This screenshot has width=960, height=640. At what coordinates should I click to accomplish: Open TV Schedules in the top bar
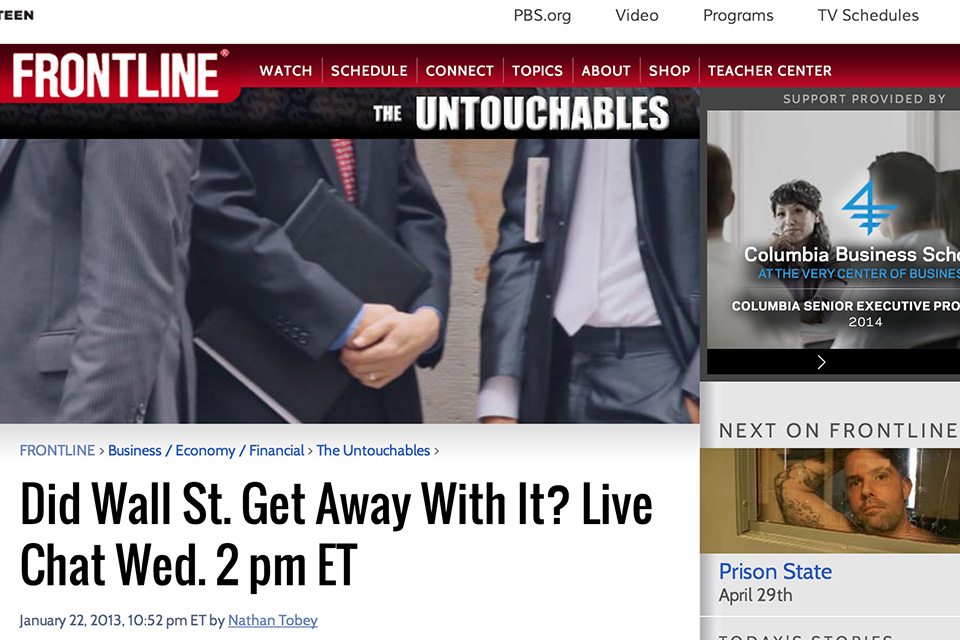[x=868, y=15]
